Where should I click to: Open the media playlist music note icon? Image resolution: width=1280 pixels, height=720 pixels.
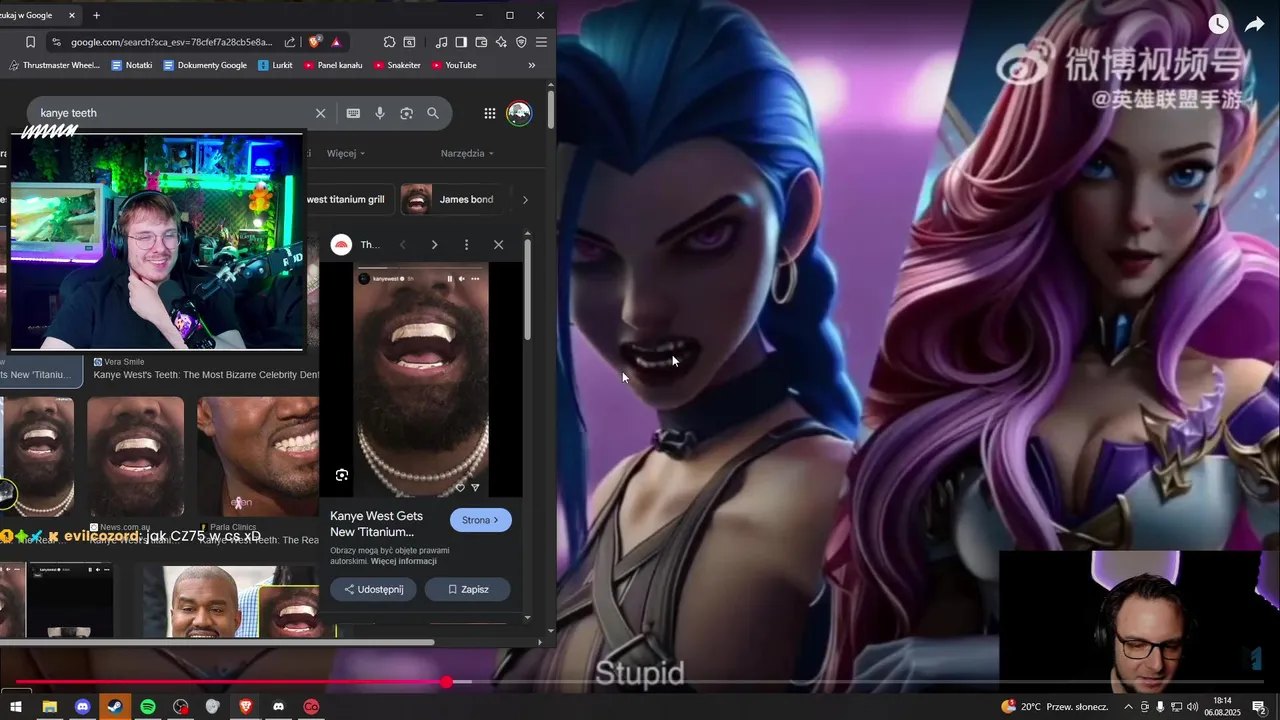pos(441,42)
